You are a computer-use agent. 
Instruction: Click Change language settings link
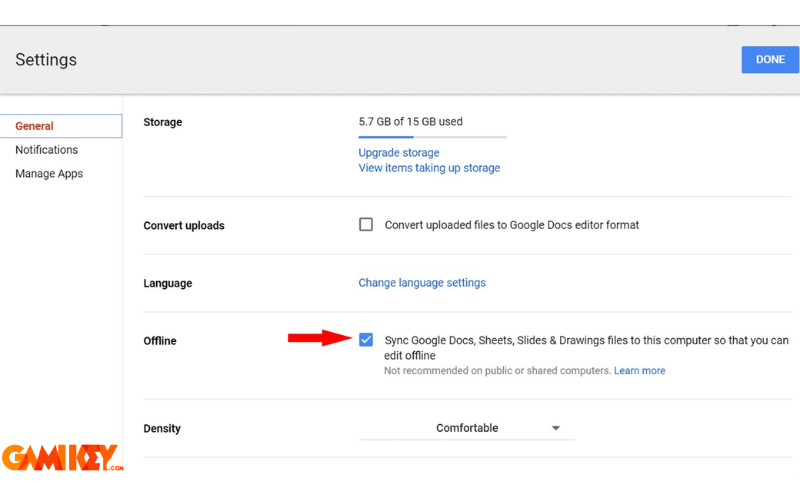[x=422, y=283]
